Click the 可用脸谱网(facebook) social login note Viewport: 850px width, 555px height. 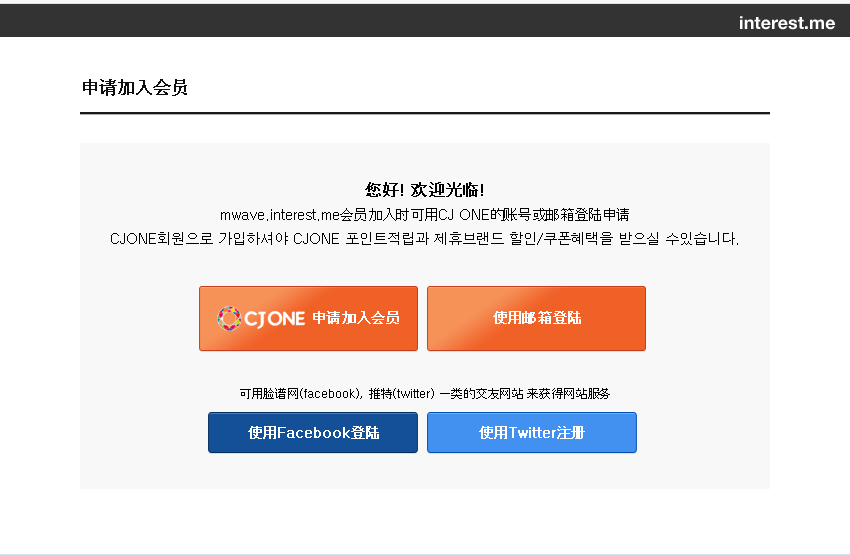pos(424,393)
